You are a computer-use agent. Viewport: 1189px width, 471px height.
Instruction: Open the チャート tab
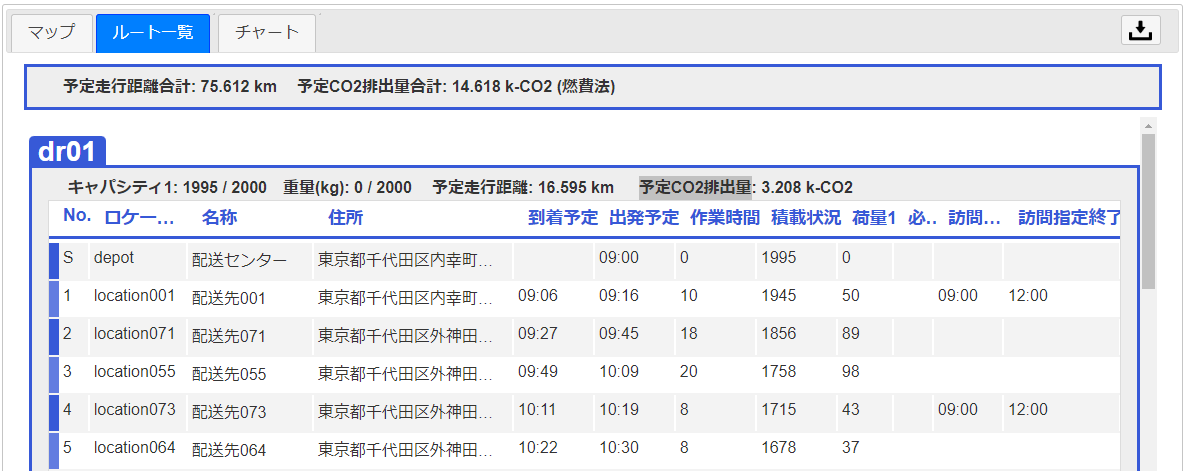pos(266,33)
